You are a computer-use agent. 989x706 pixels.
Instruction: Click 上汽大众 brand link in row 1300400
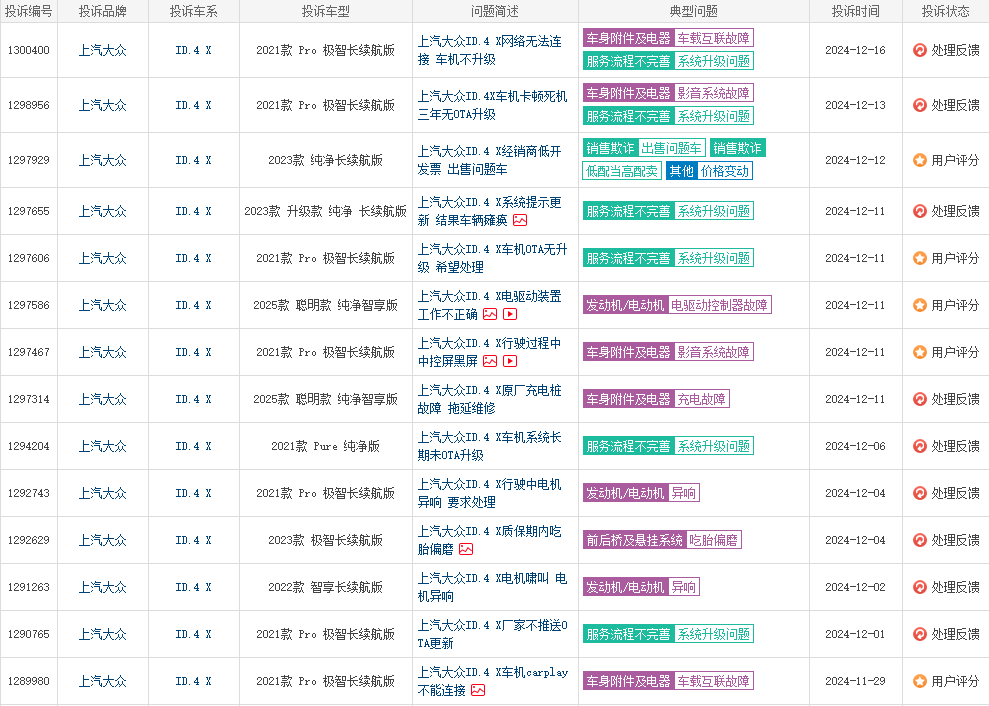point(103,50)
